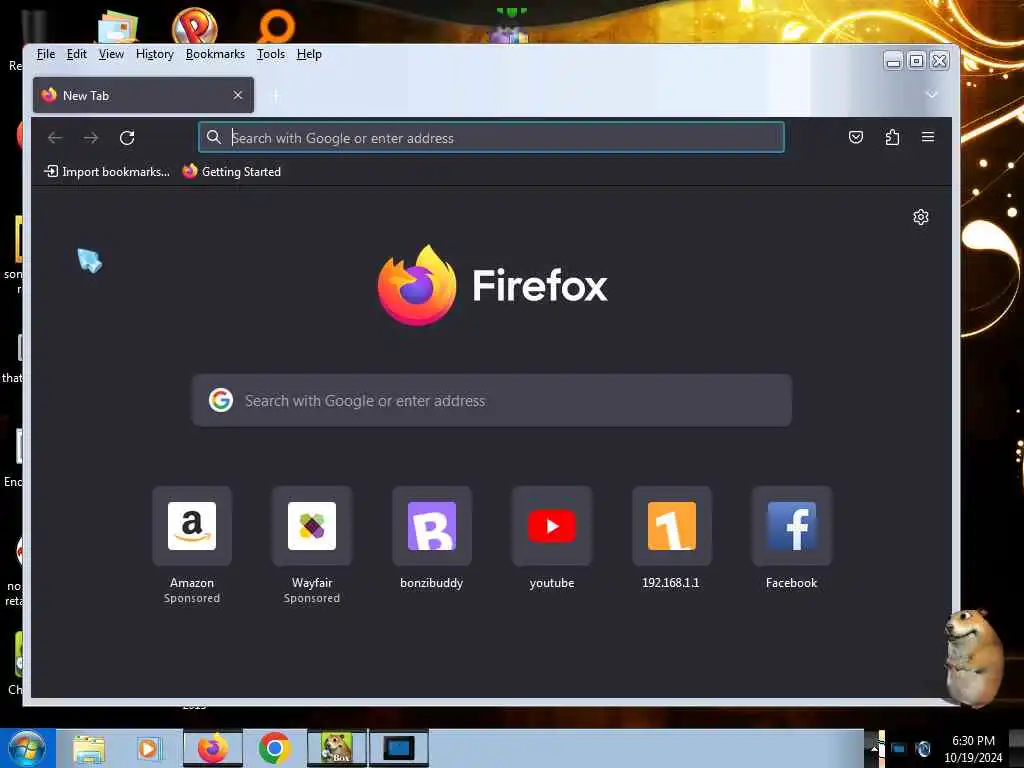Show hidden system tray icons
Image resolution: width=1024 pixels, height=768 pixels.
874,748
